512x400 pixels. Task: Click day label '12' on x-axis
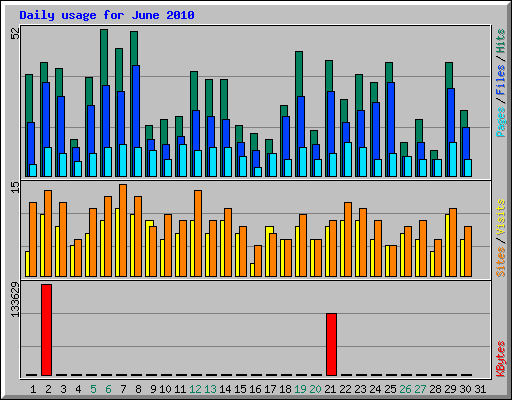195,389
